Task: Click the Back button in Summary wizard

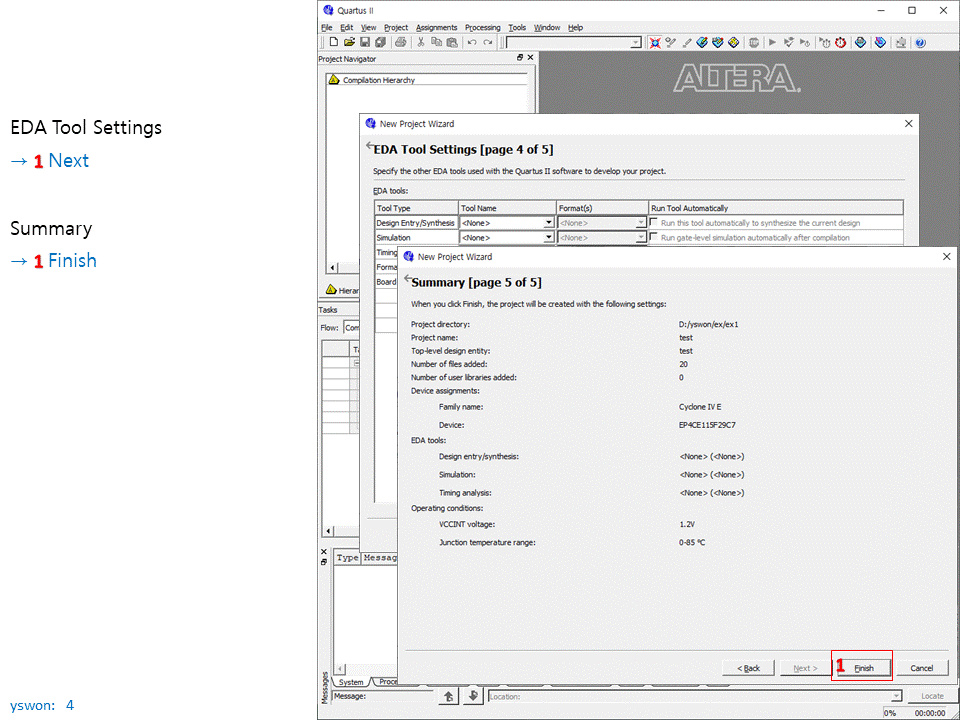Action: pos(748,668)
